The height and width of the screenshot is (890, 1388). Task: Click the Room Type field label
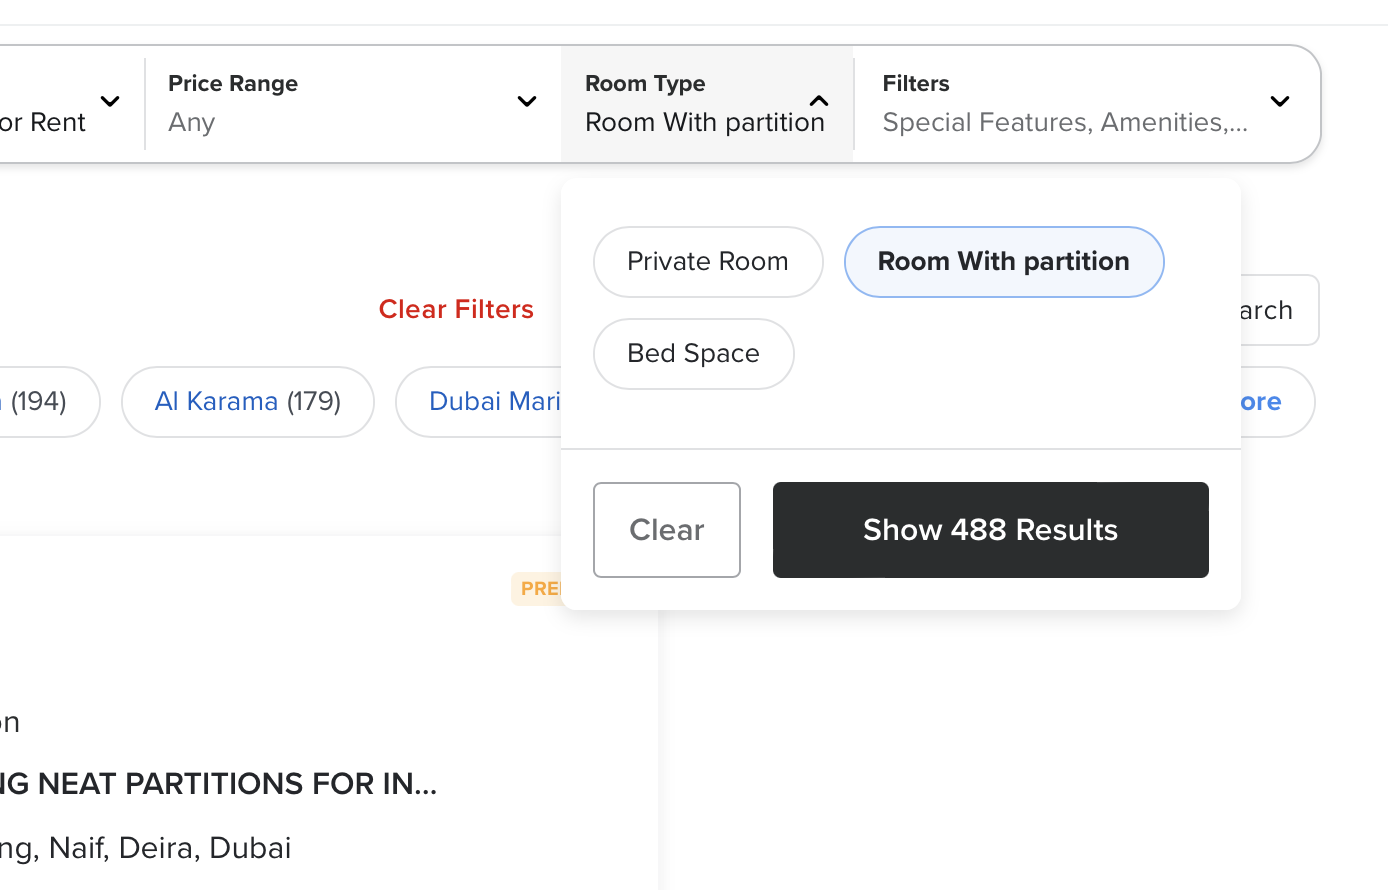(x=645, y=84)
